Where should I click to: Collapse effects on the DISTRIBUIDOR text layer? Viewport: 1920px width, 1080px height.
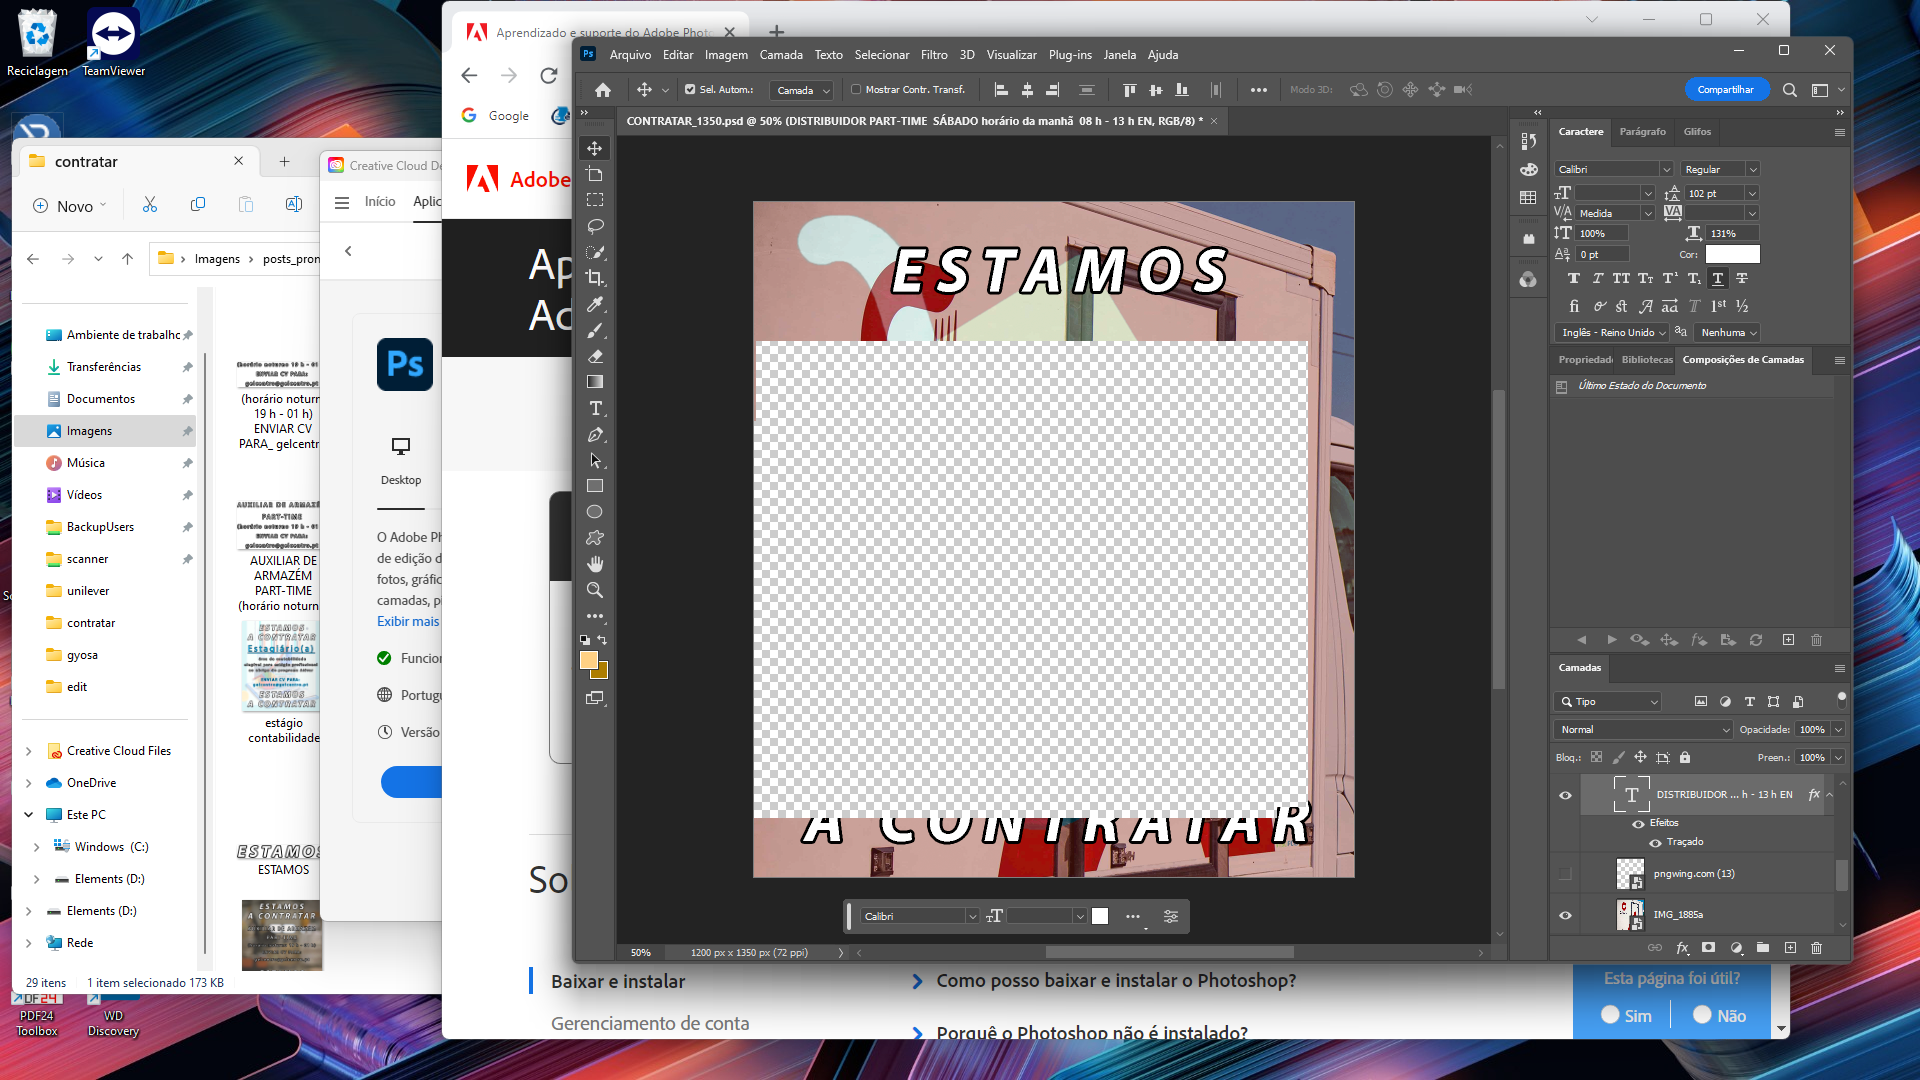(1828, 795)
